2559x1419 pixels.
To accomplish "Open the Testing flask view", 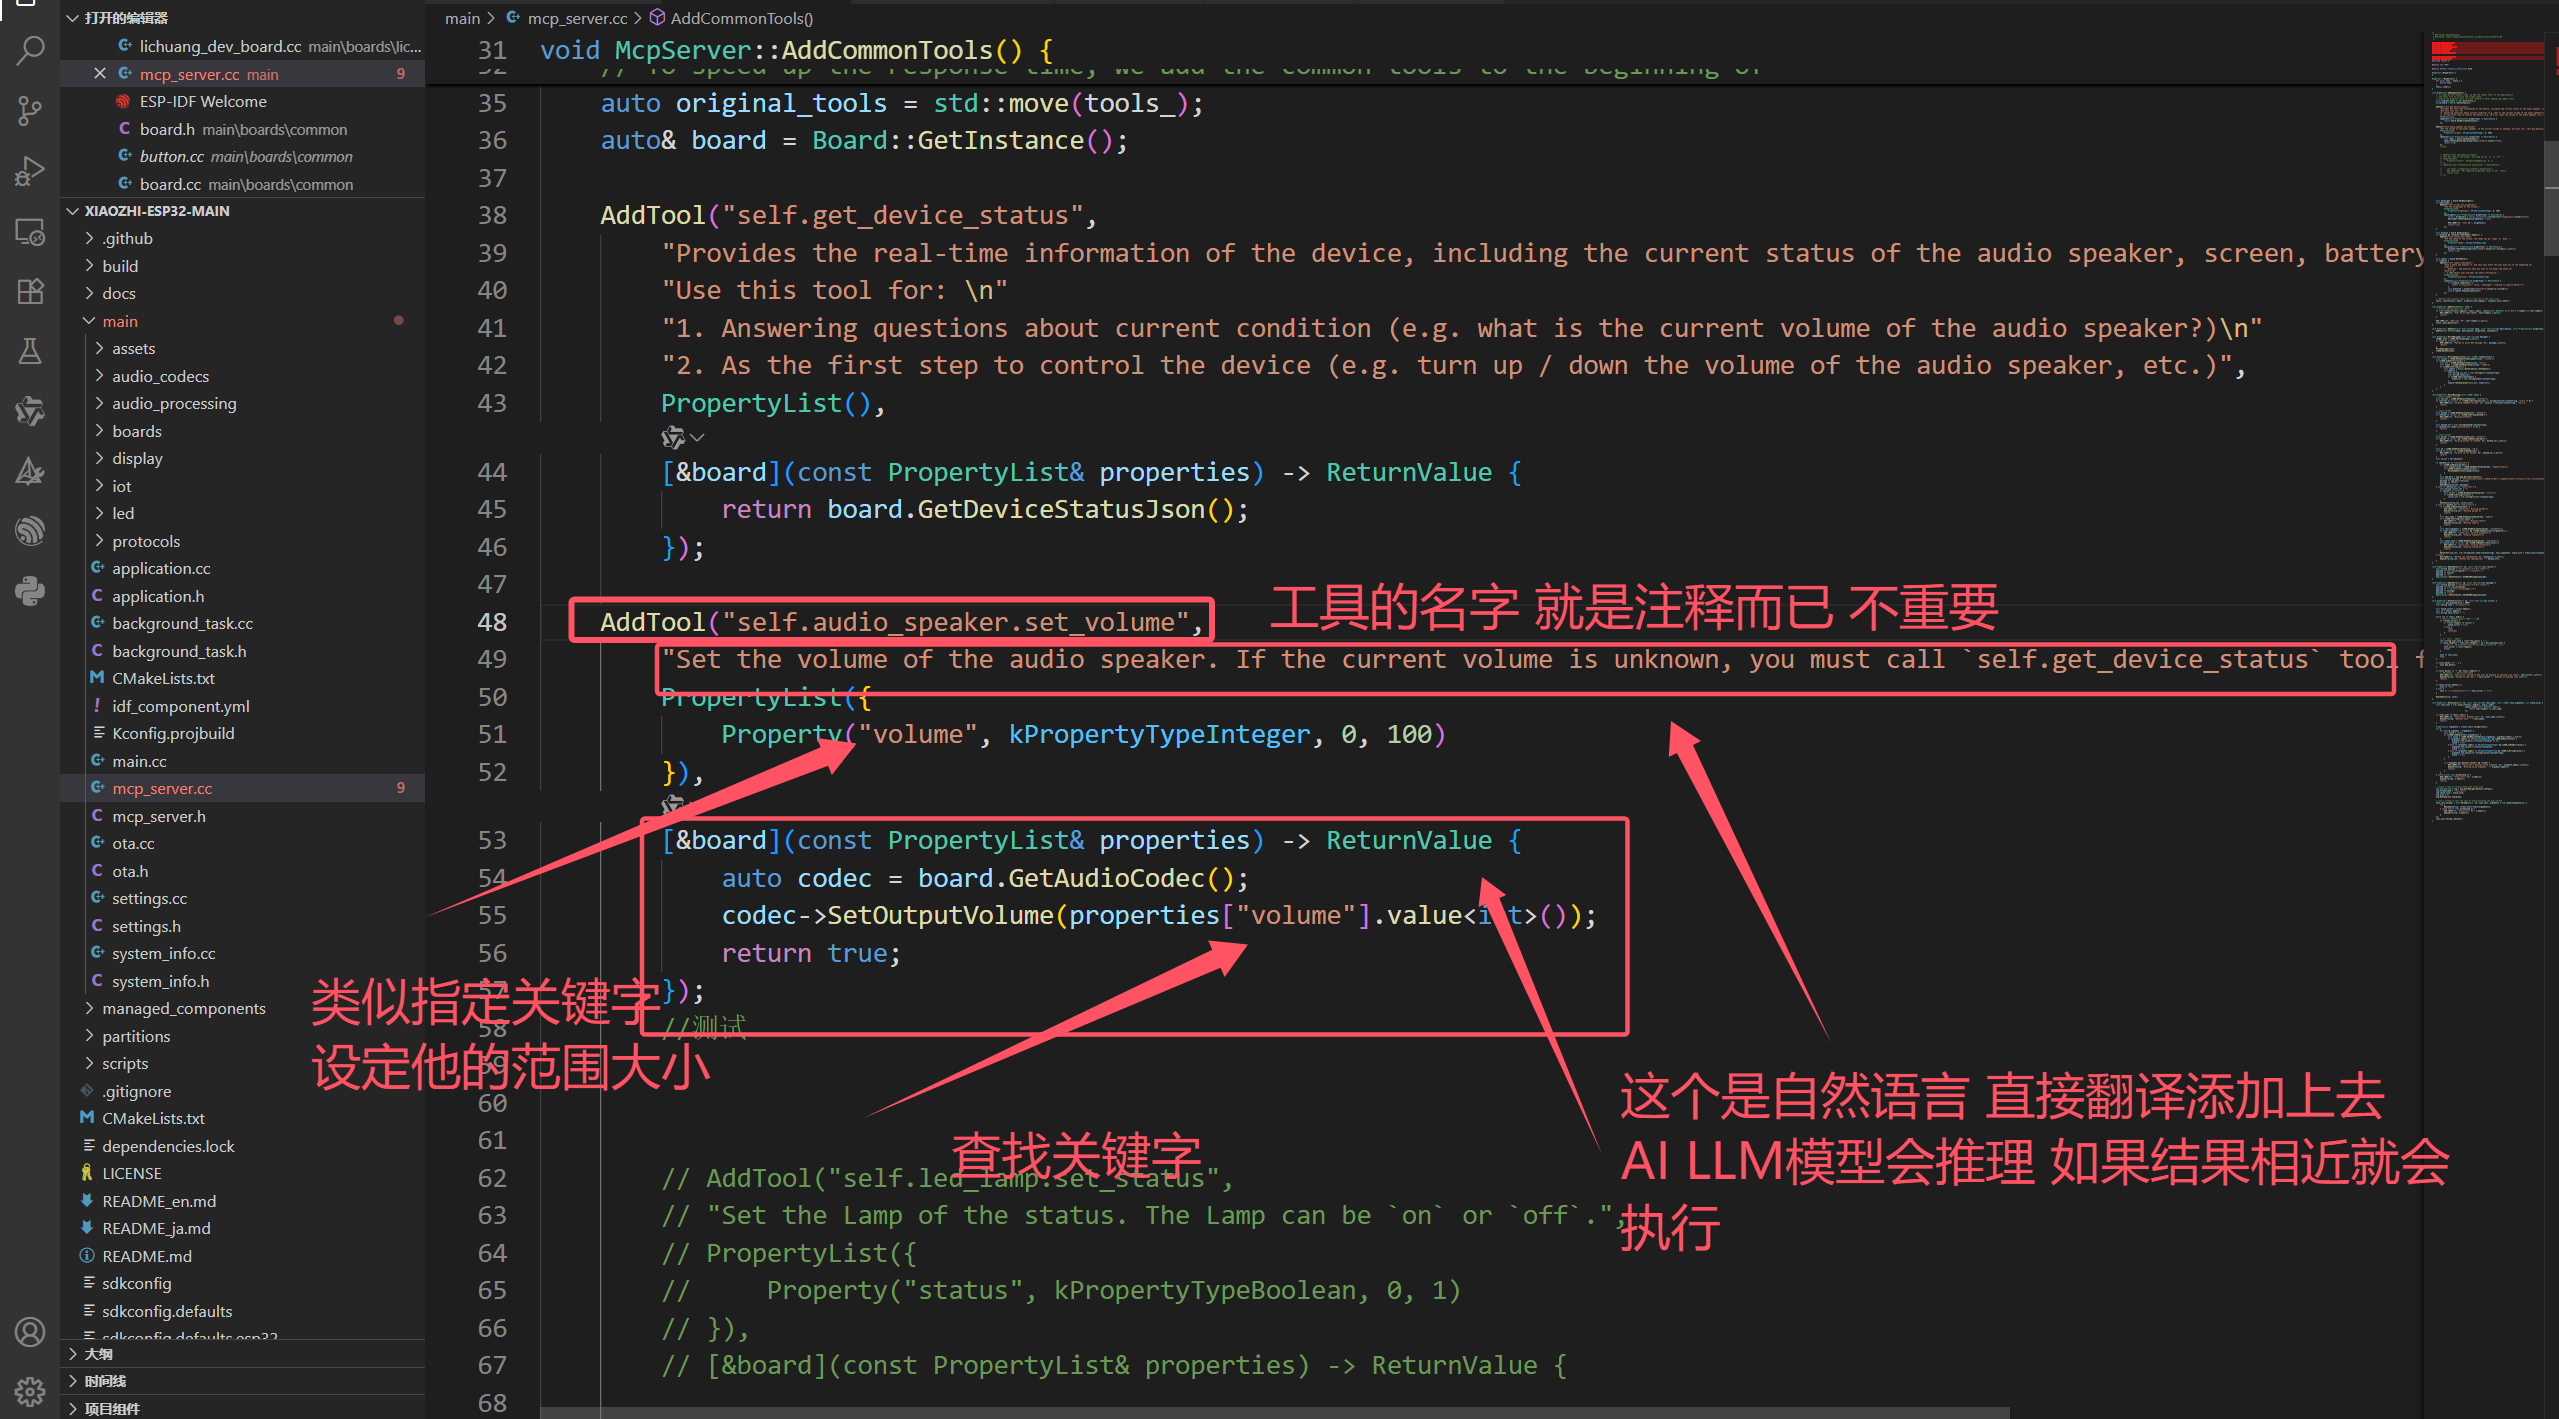I will coord(30,351).
